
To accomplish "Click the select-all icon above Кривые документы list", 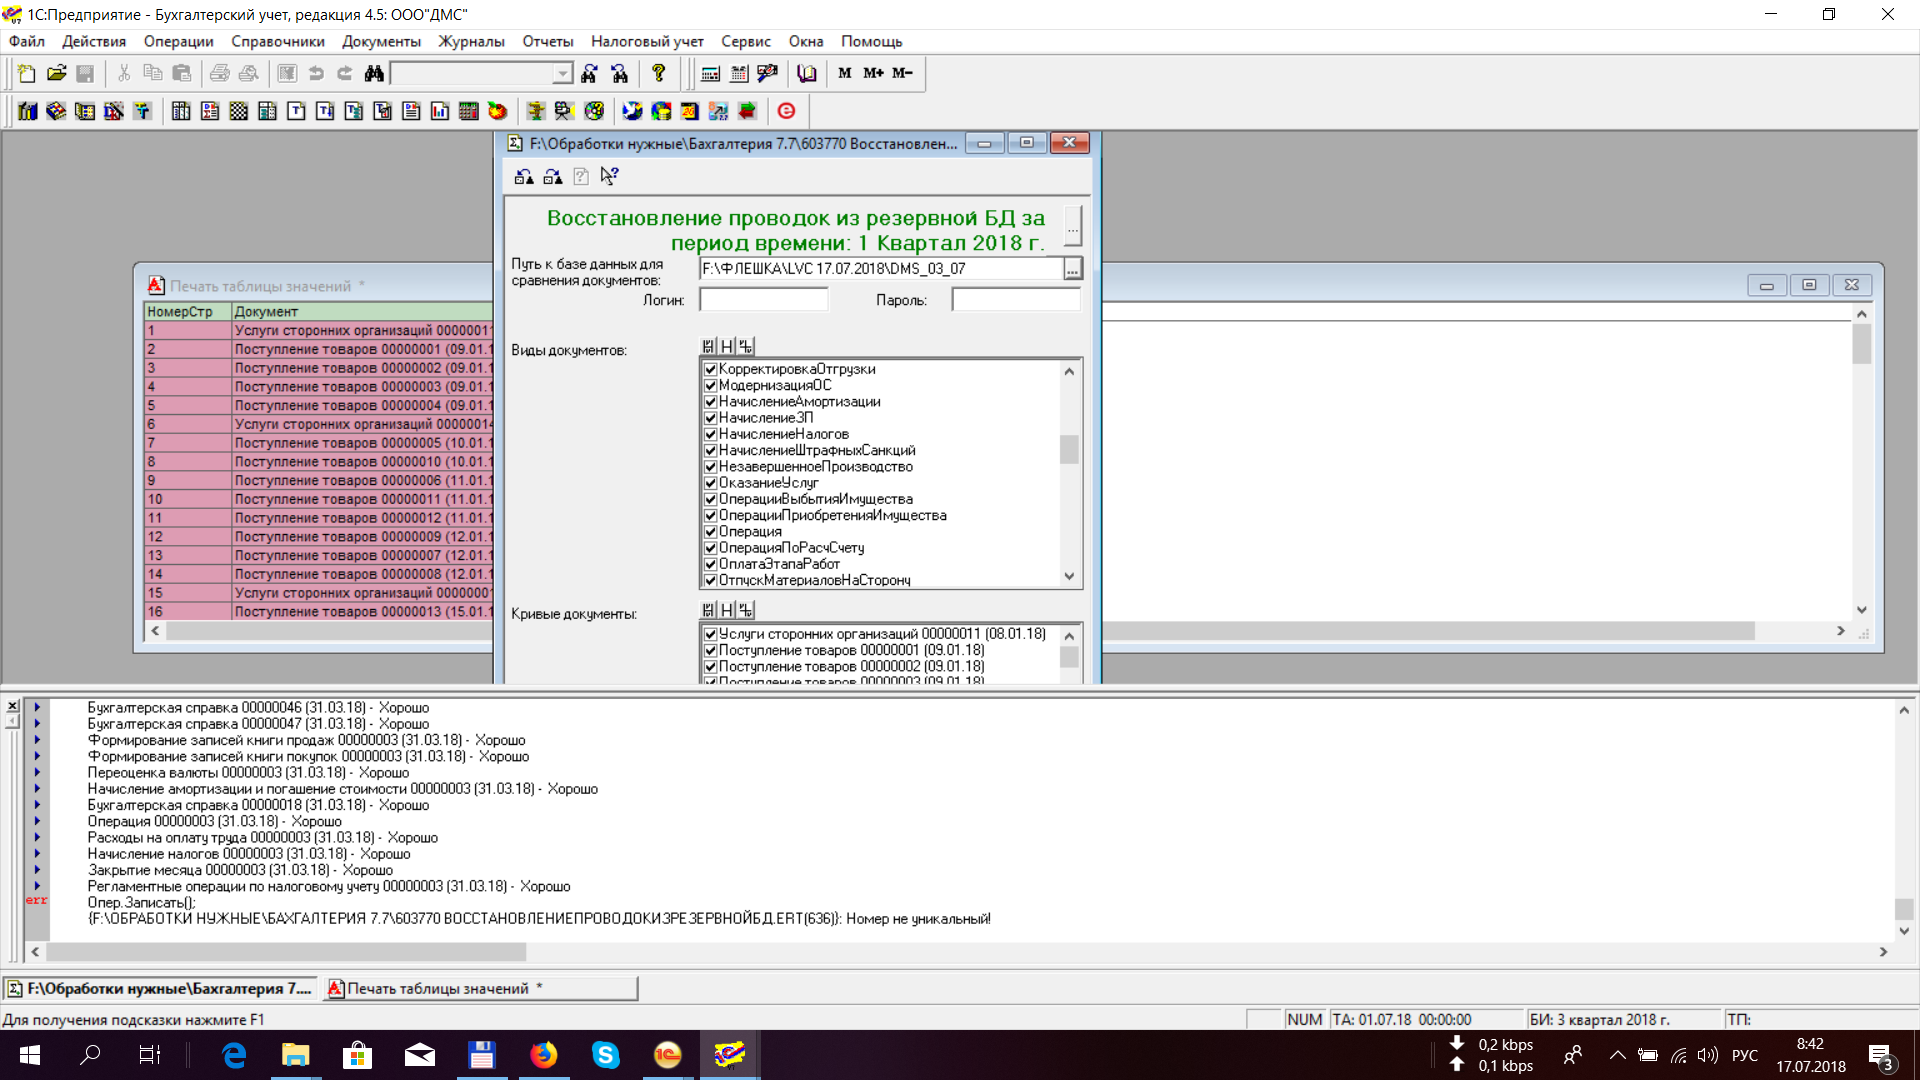I will tap(708, 610).
